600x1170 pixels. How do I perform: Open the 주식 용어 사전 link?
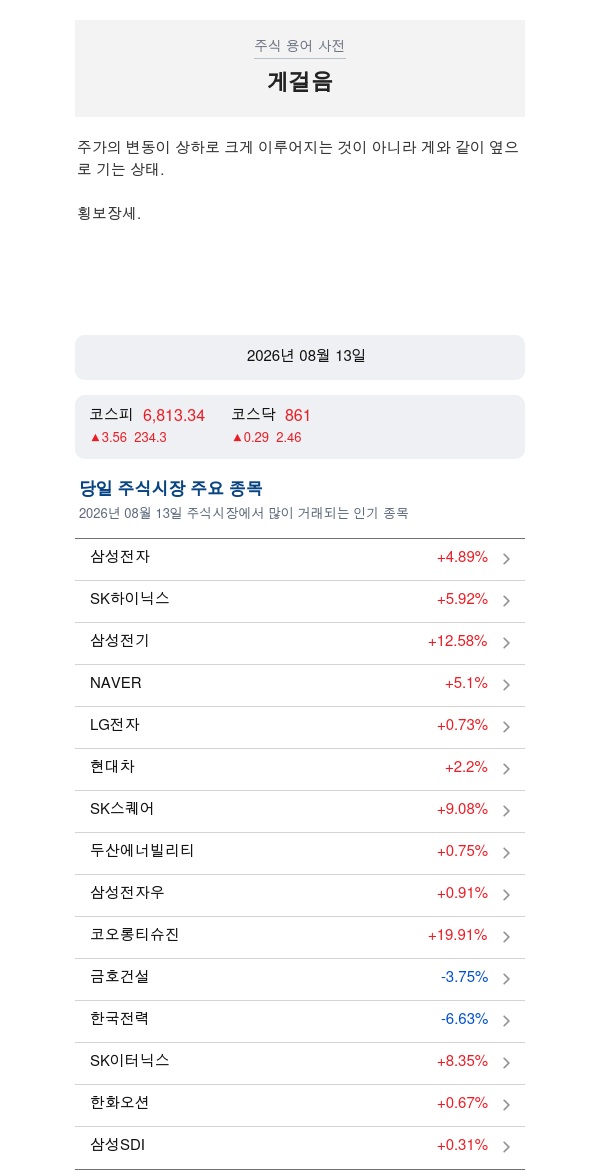[300, 46]
